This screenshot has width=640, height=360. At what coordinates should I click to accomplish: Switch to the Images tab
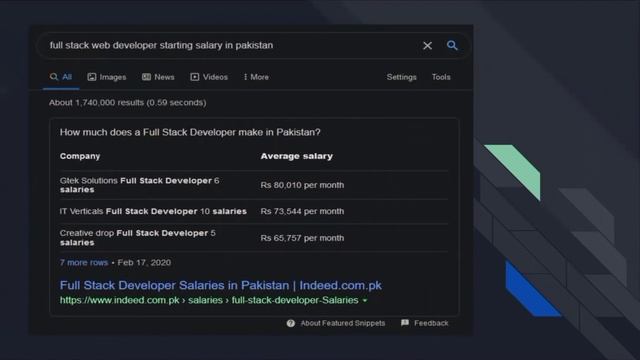[107, 77]
